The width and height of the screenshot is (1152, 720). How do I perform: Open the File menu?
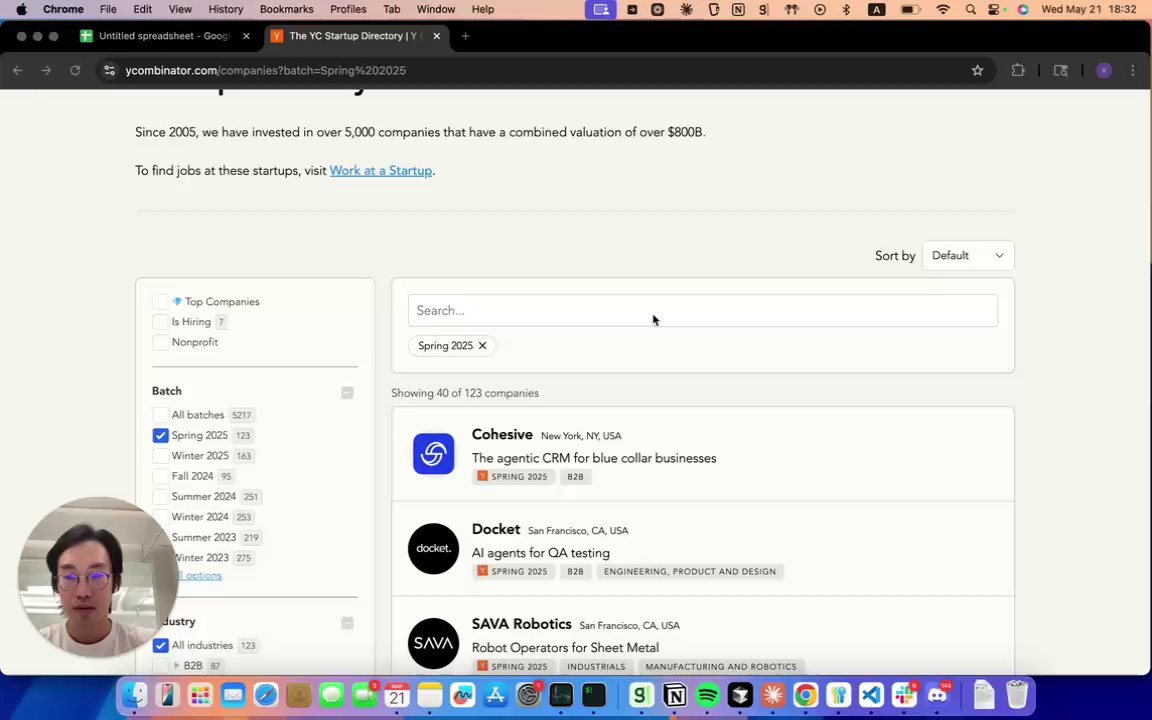point(108,10)
